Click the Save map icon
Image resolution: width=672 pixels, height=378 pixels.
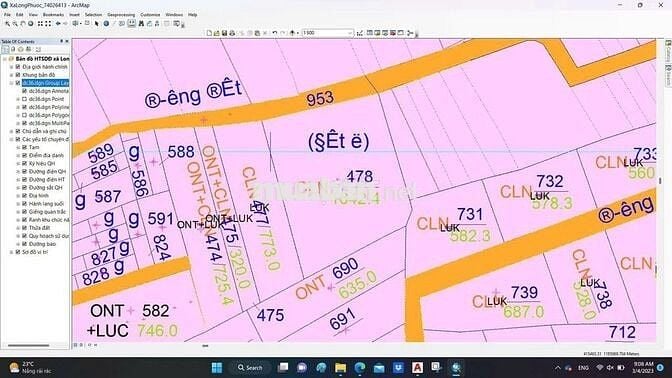click(224, 33)
